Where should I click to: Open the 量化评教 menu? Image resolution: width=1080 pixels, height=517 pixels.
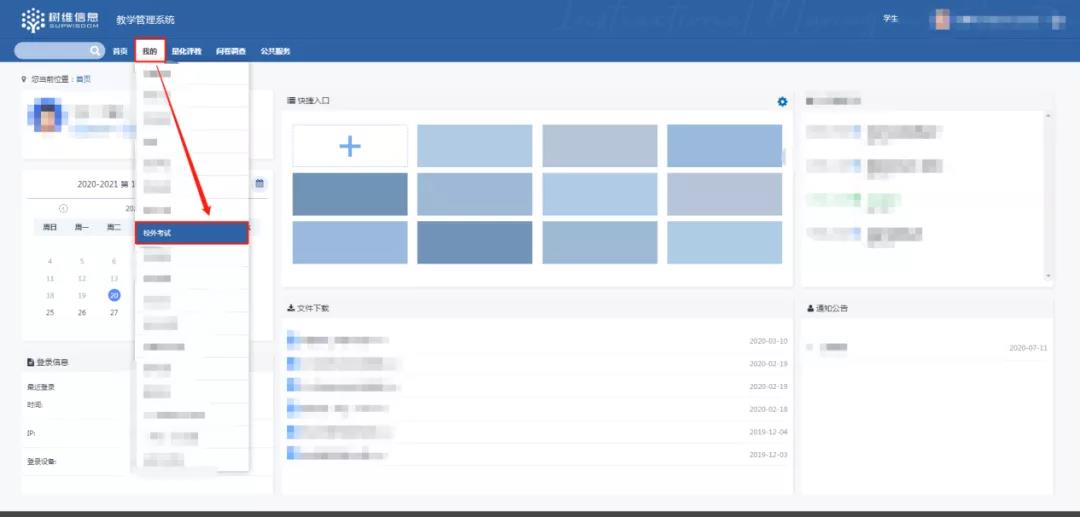pos(186,51)
